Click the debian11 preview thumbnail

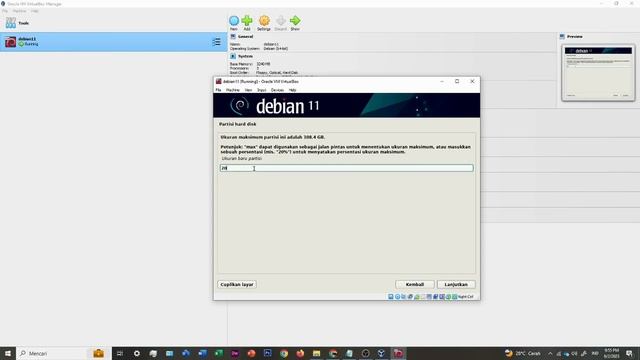click(598, 73)
